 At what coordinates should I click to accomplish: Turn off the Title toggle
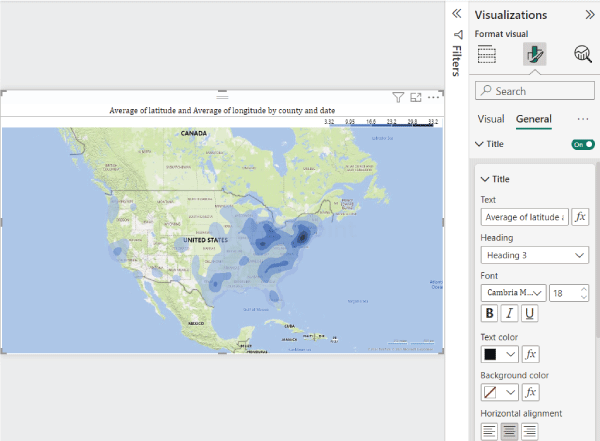[583, 144]
